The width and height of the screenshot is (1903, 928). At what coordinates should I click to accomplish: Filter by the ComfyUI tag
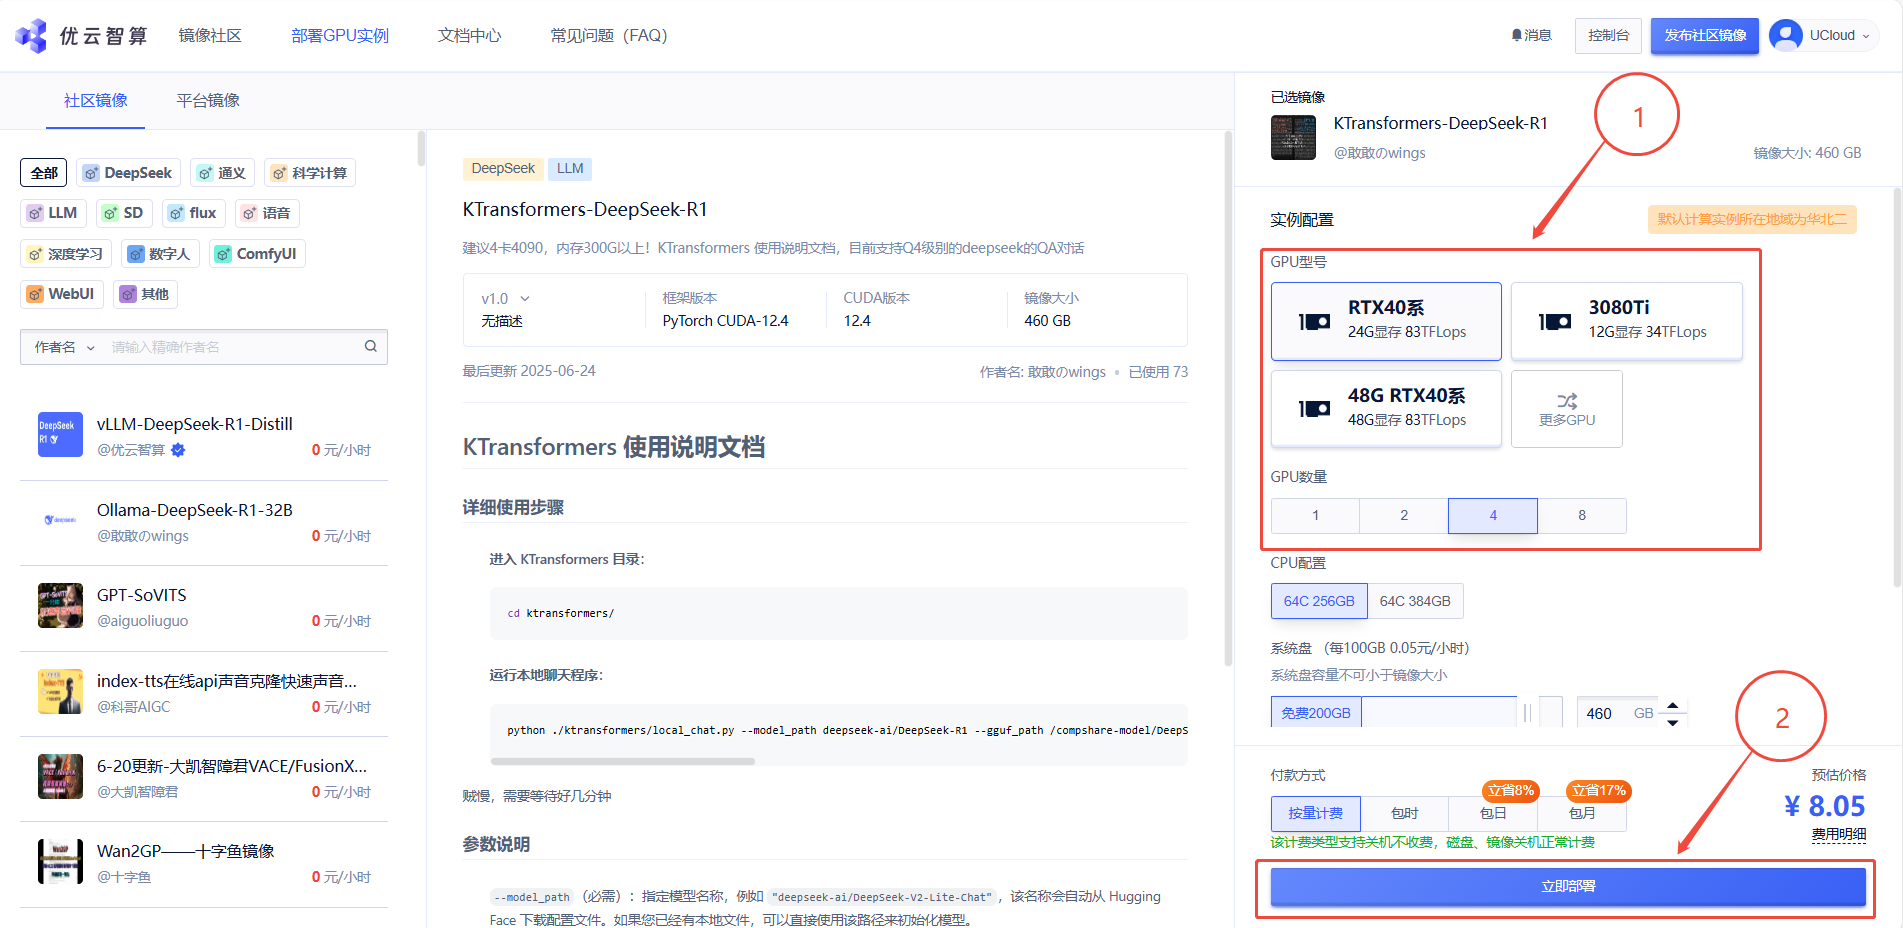coord(257,254)
